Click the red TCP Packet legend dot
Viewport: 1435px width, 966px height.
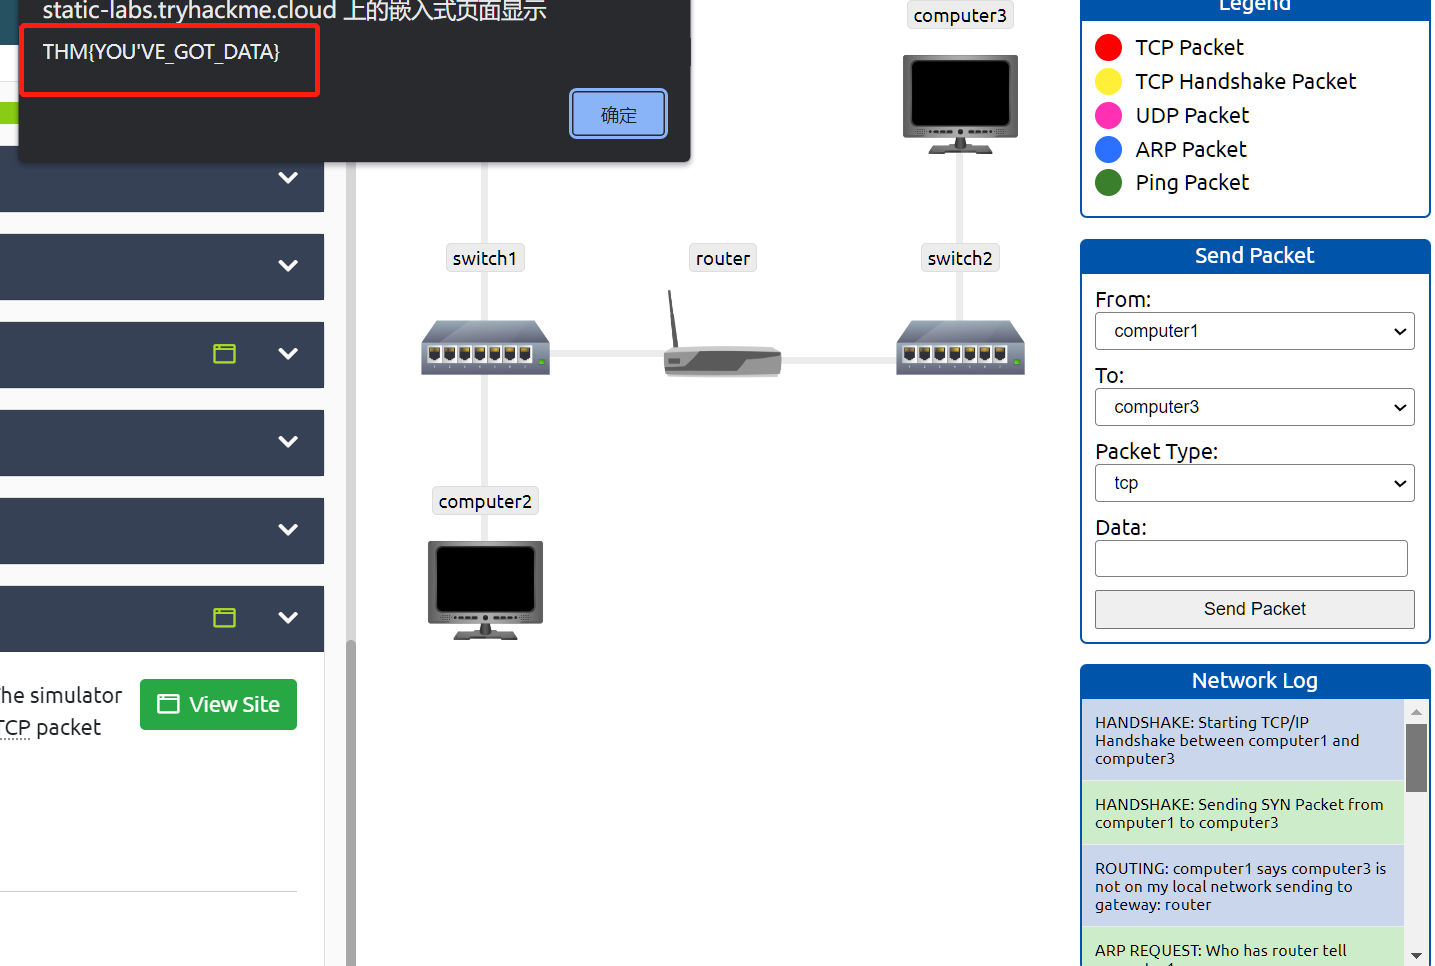point(1108,48)
